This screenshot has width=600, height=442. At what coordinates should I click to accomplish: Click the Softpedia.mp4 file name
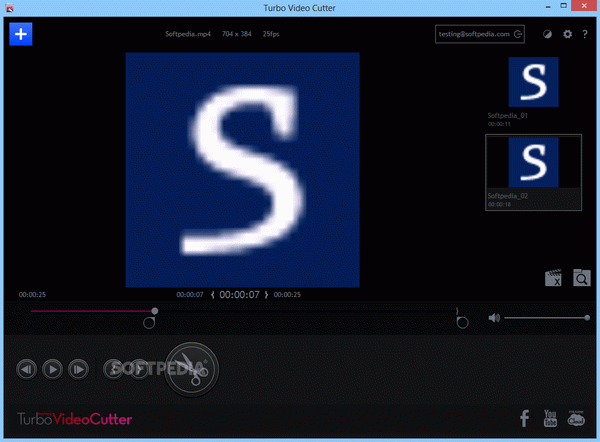tap(188, 34)
